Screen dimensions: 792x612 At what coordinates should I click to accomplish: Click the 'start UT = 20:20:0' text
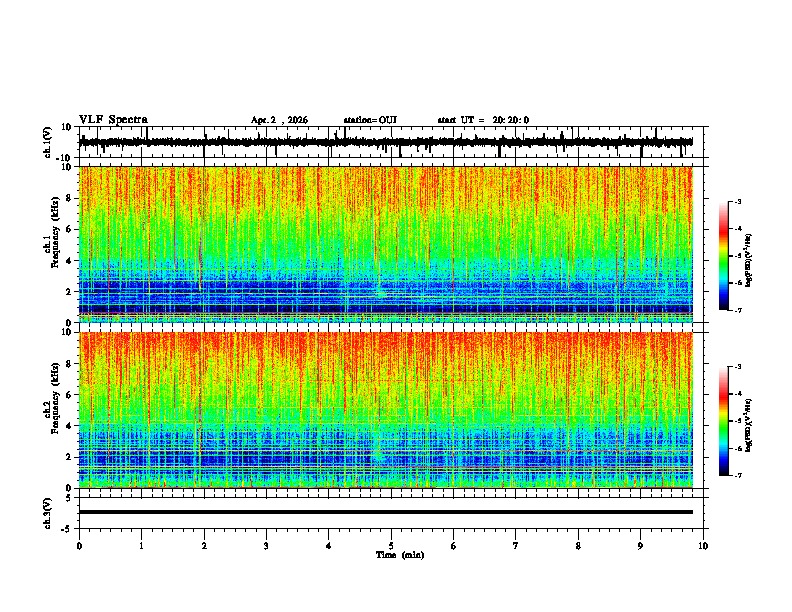[483, 120]
